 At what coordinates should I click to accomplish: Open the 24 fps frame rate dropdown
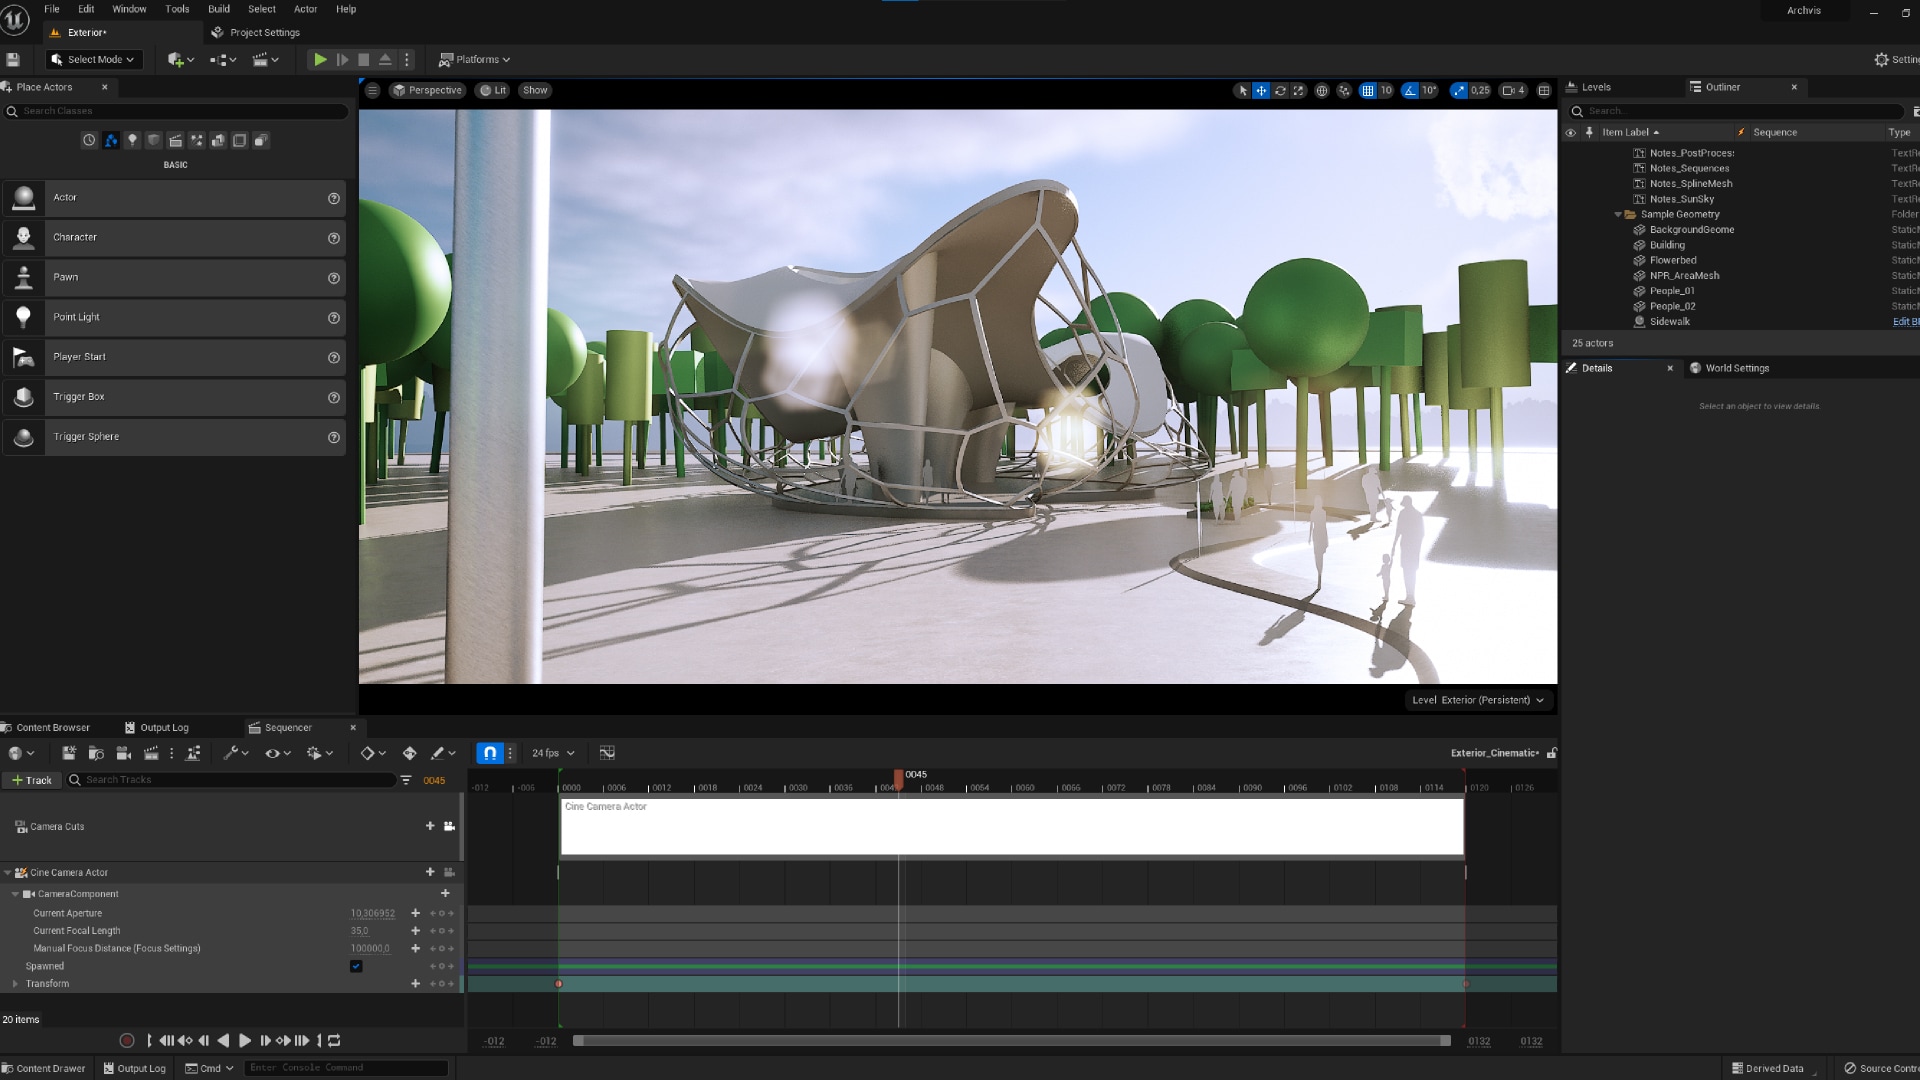pyautogui.click(x=552, y=753)
